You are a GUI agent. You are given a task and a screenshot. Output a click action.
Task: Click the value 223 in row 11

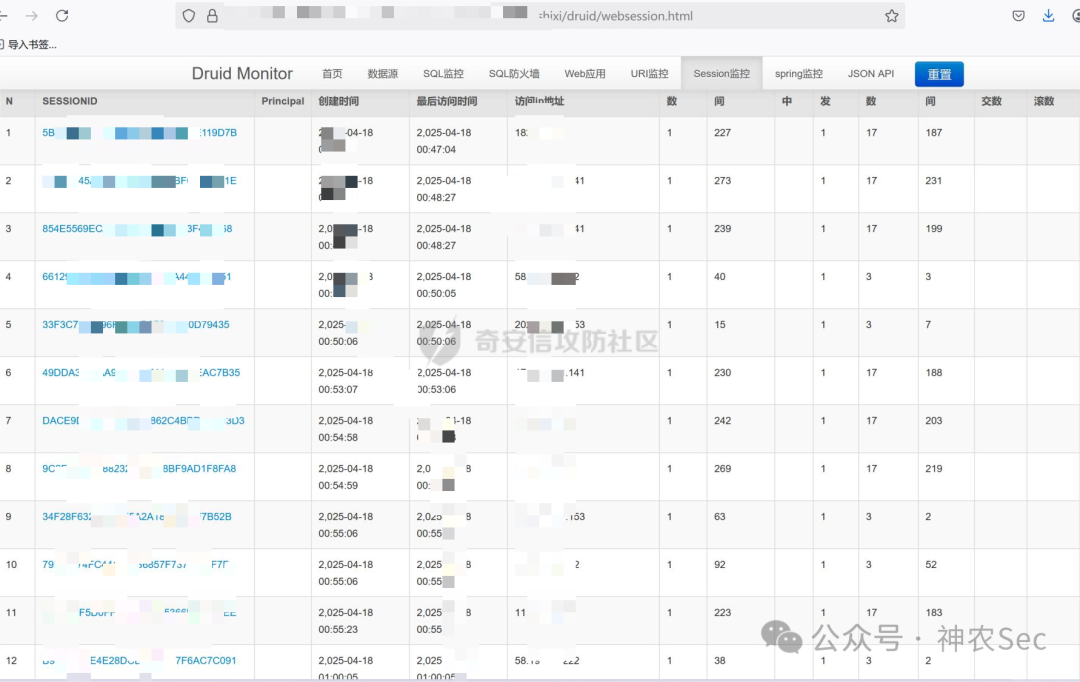(723, 612)
